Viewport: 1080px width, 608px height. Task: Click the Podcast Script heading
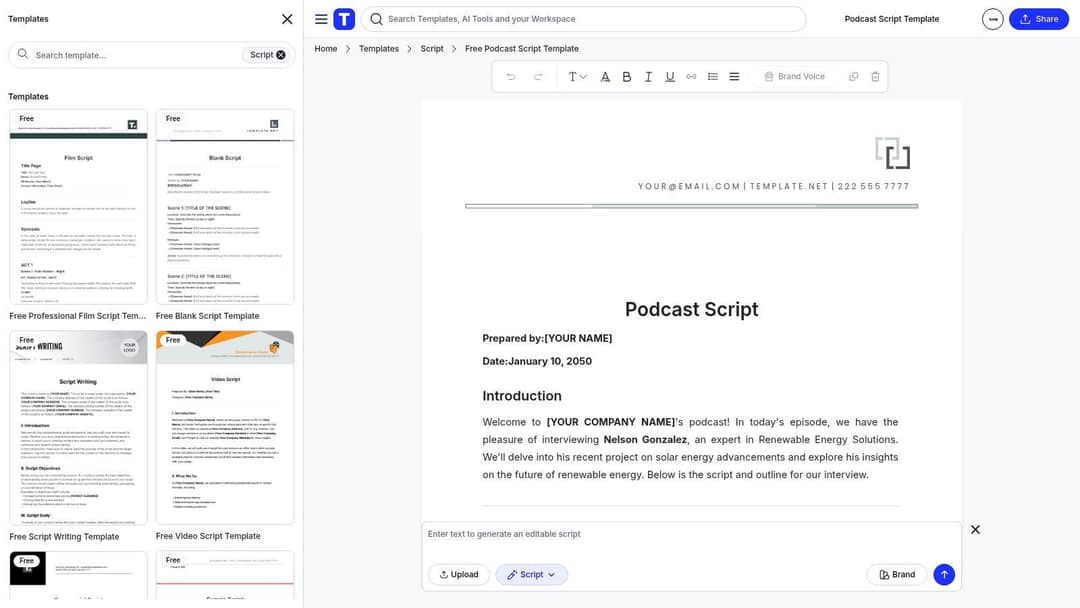tap(692, 309)
